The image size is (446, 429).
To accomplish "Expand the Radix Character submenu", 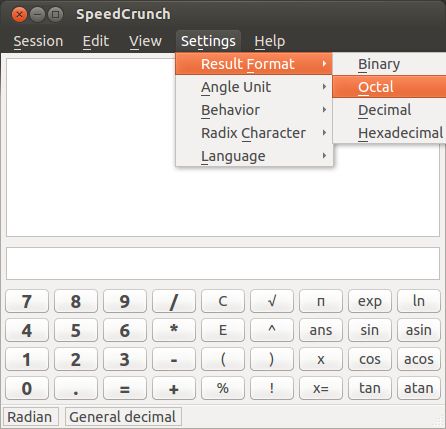I will tap(254, 133).
